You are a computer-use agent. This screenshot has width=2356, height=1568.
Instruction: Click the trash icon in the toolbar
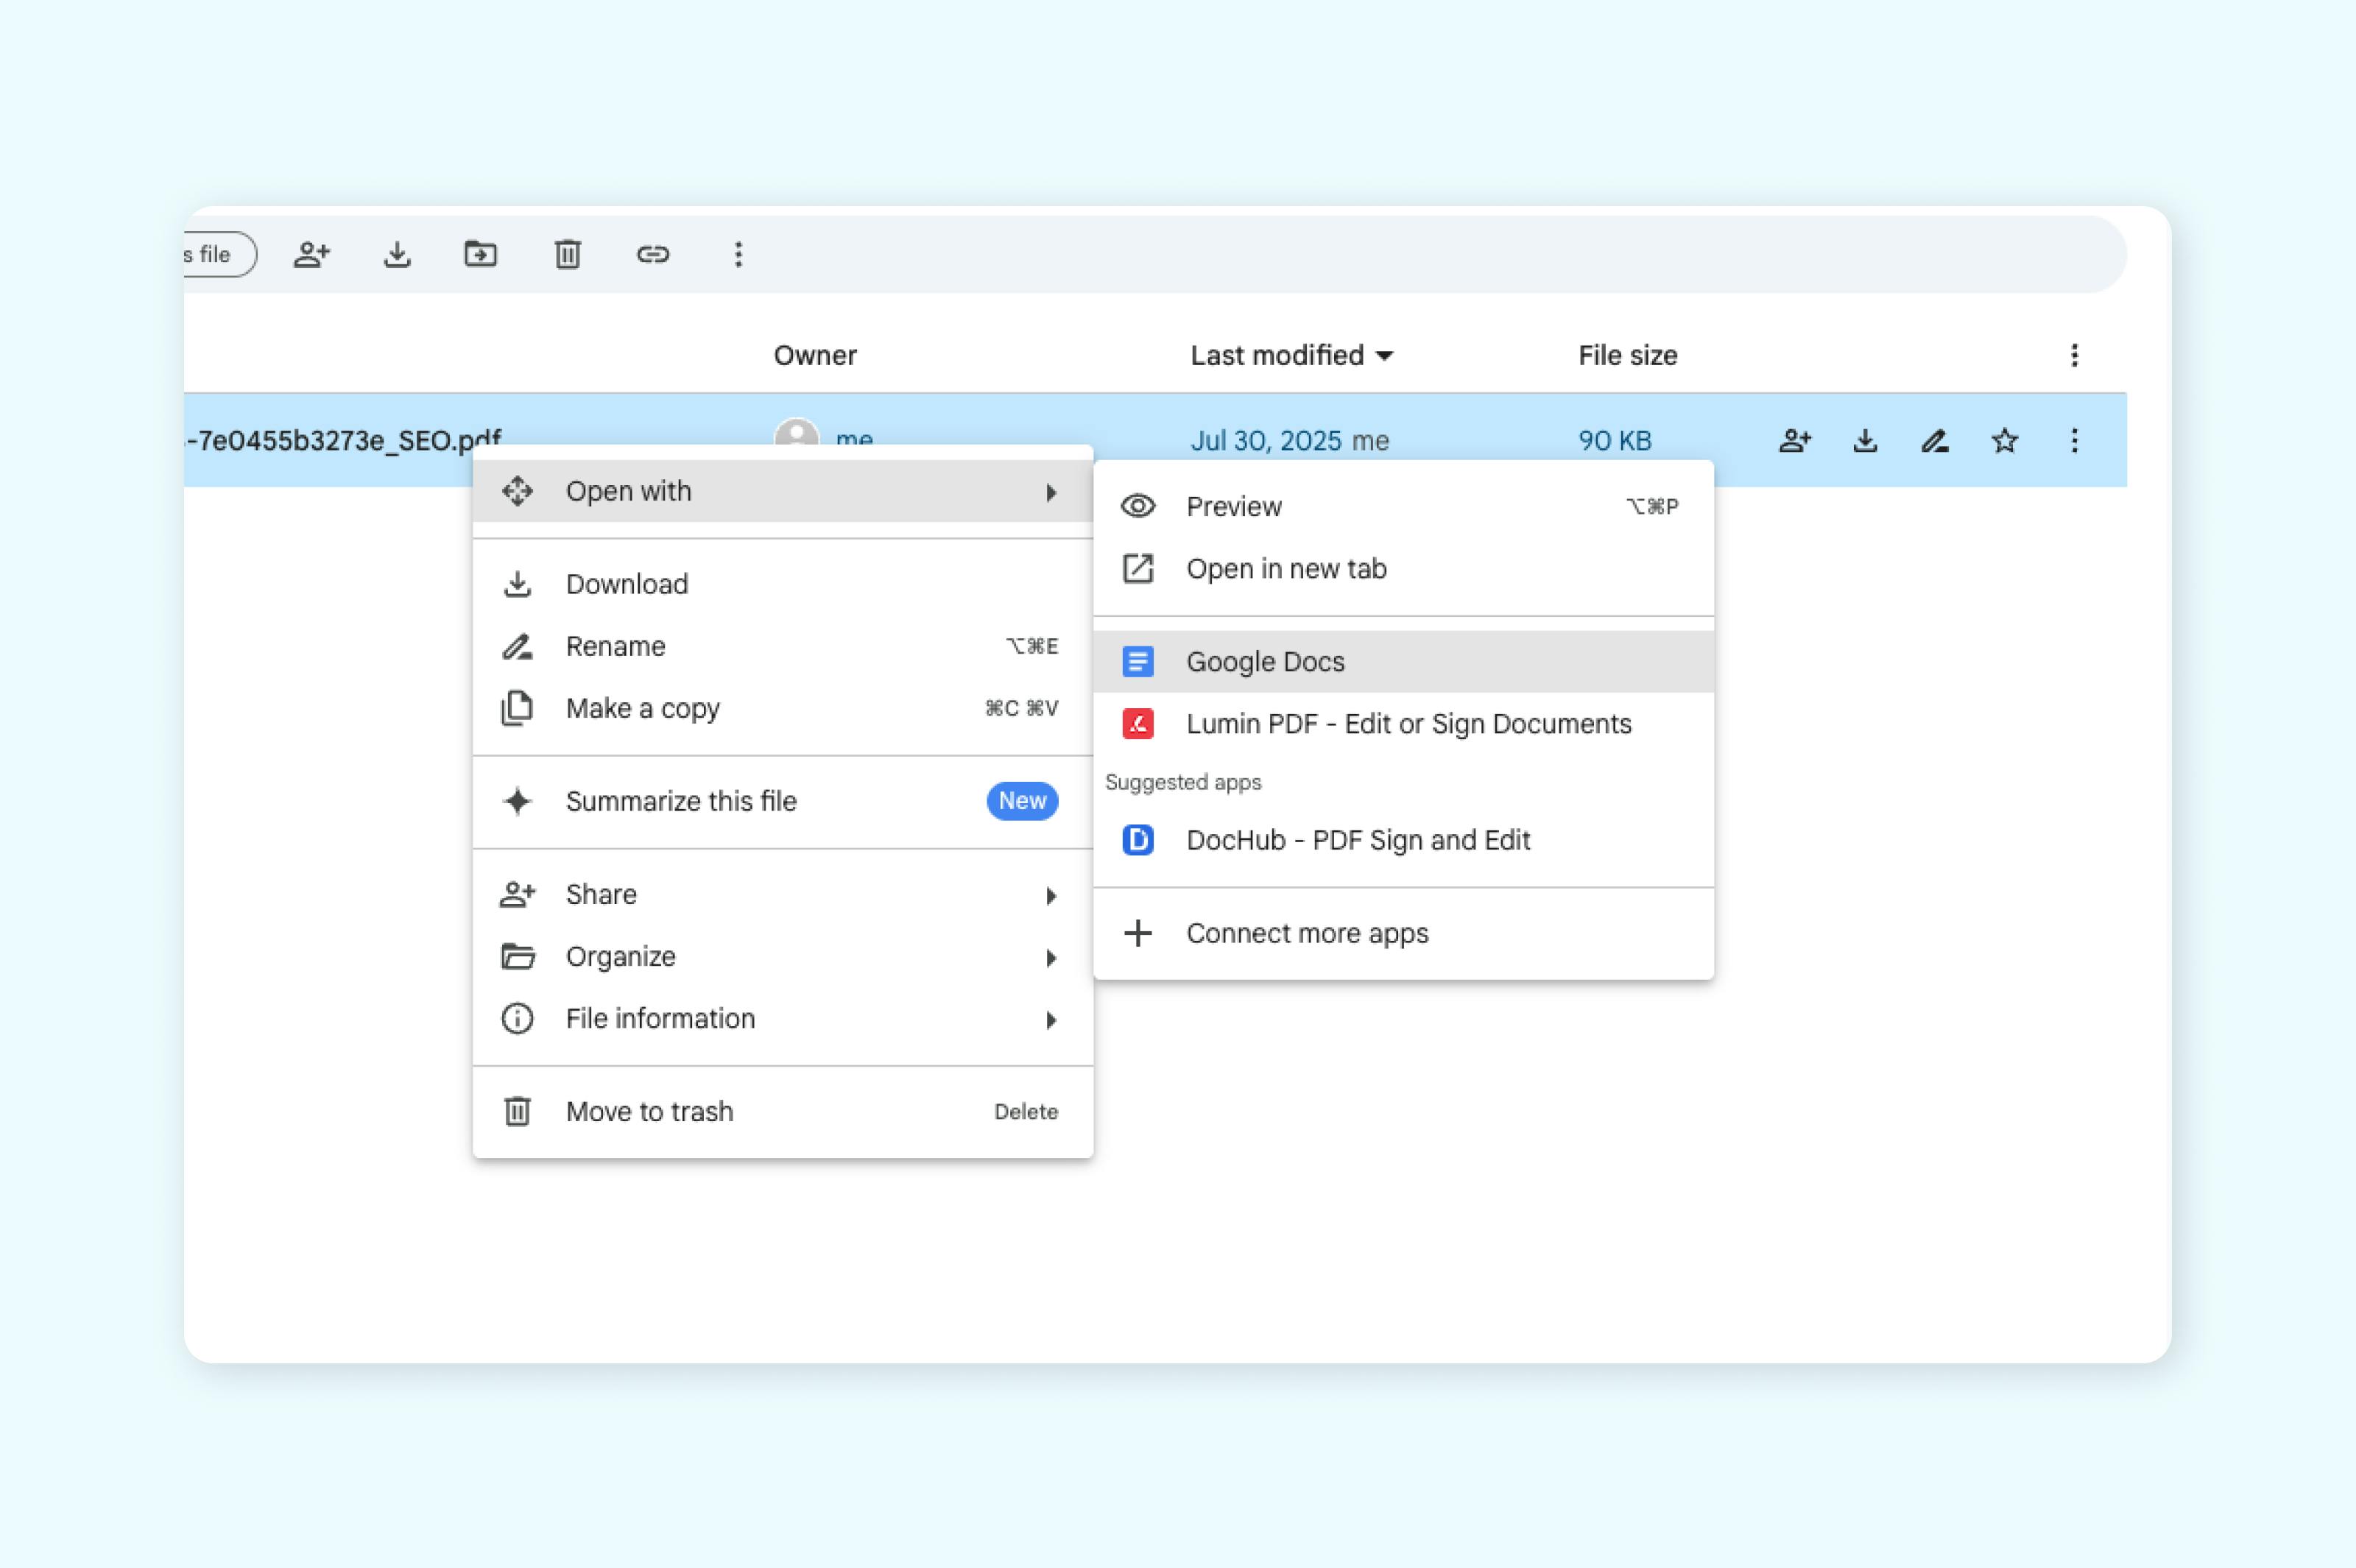(568, 254)
